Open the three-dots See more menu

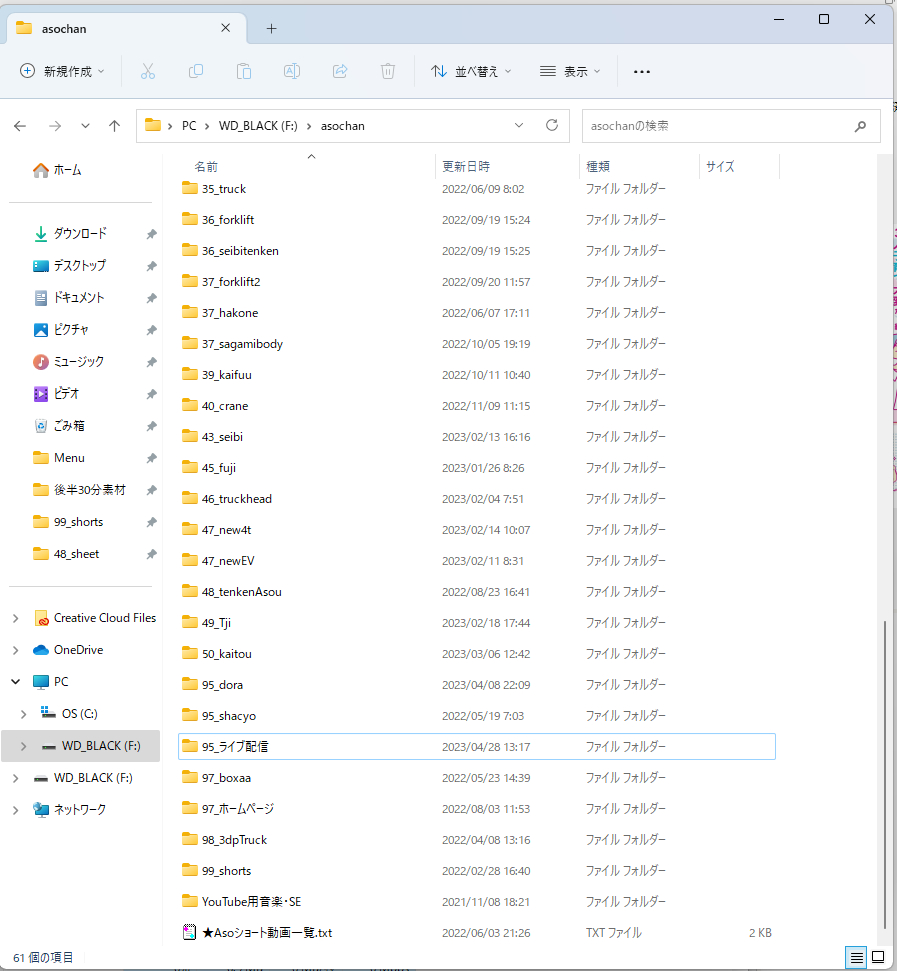[x=642, y=72]
